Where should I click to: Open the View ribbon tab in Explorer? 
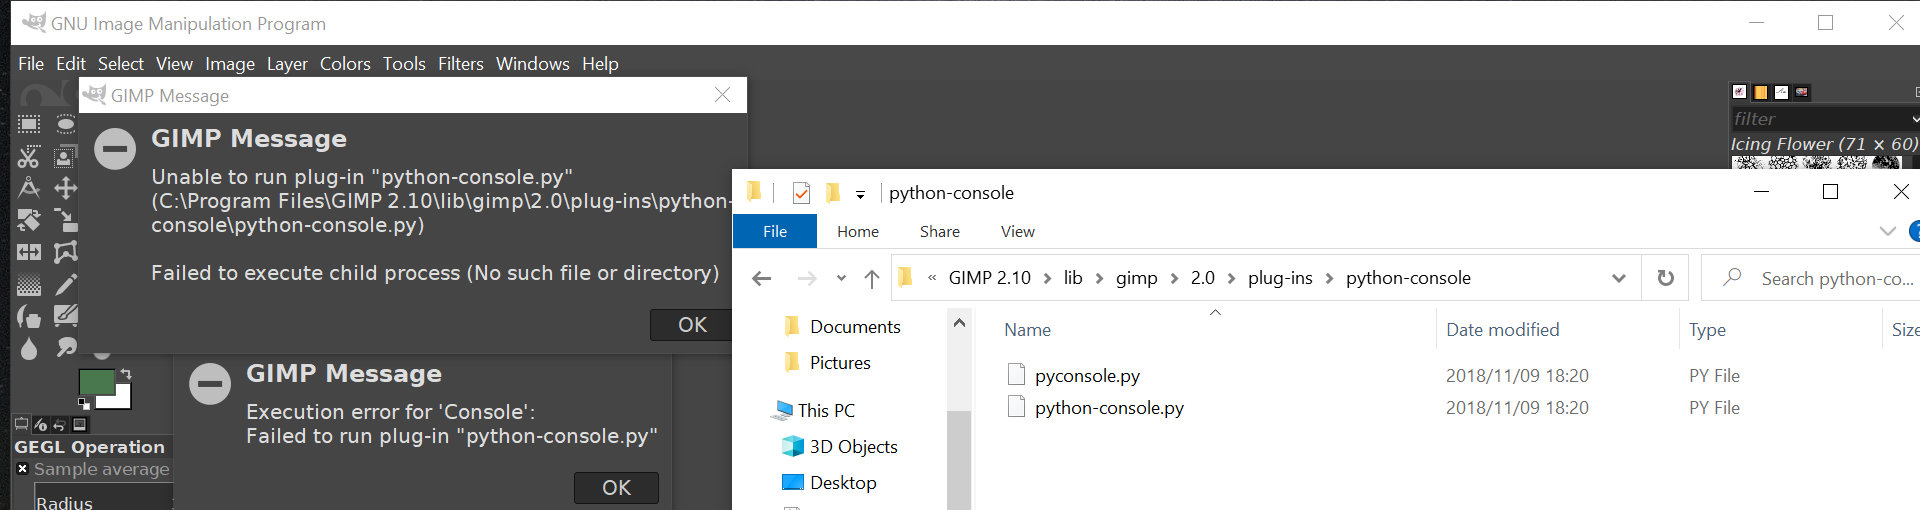point(1018,232)
